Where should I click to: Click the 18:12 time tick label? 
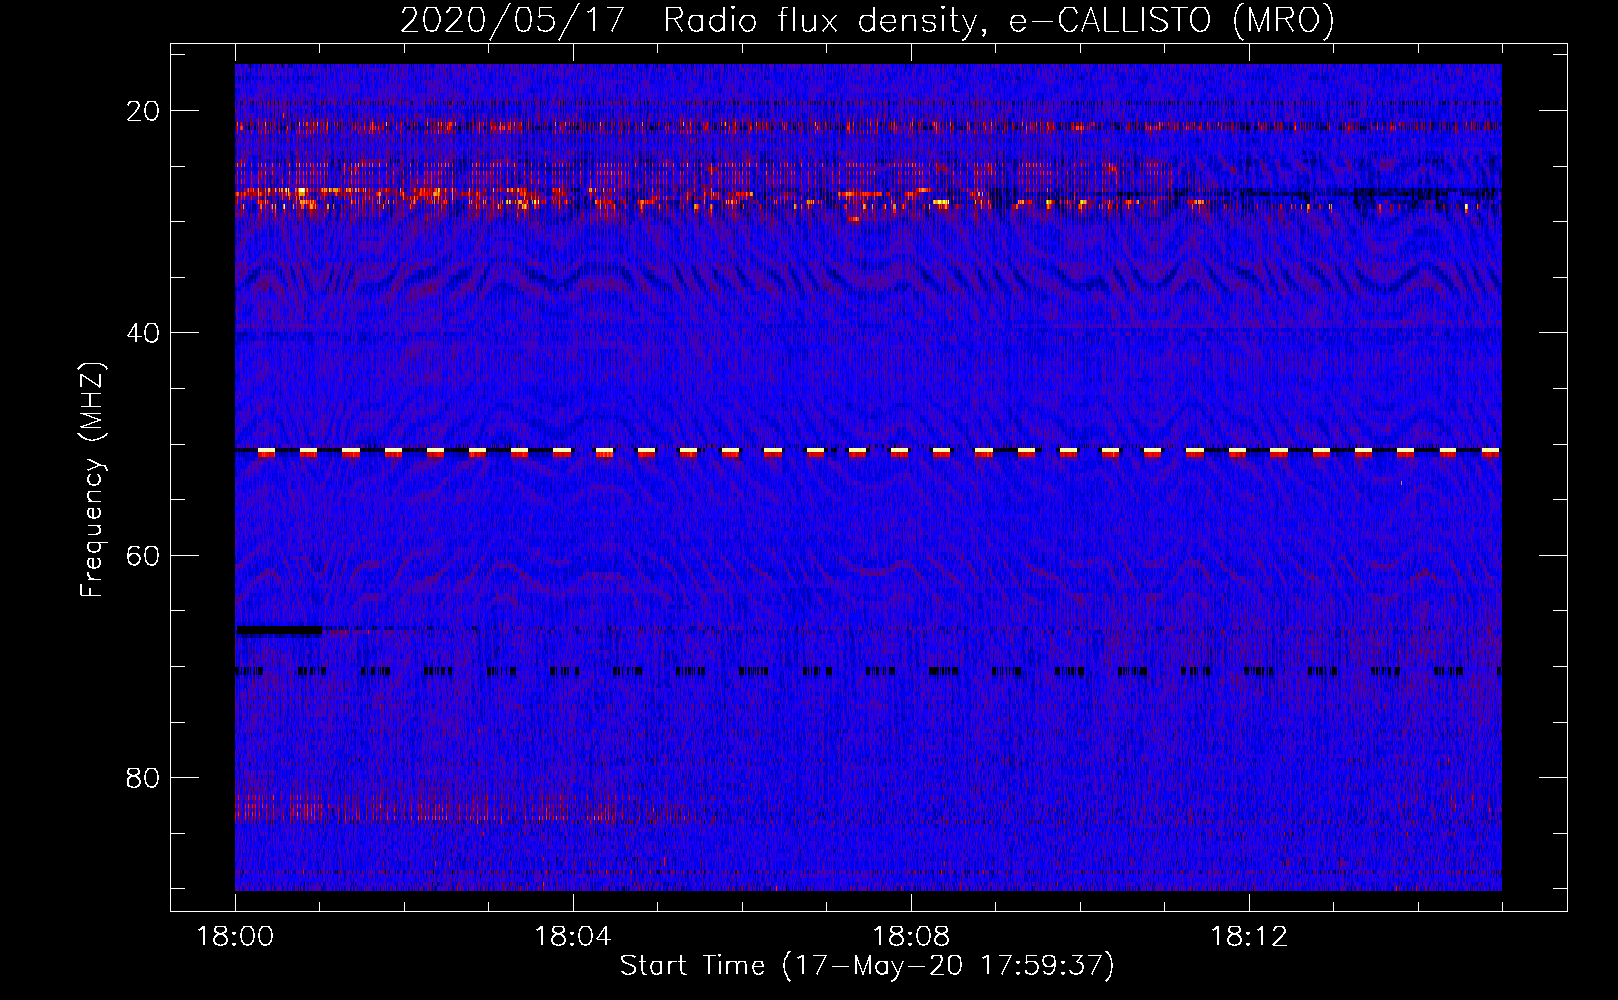pyautogui.click(x=1249, y=937)
